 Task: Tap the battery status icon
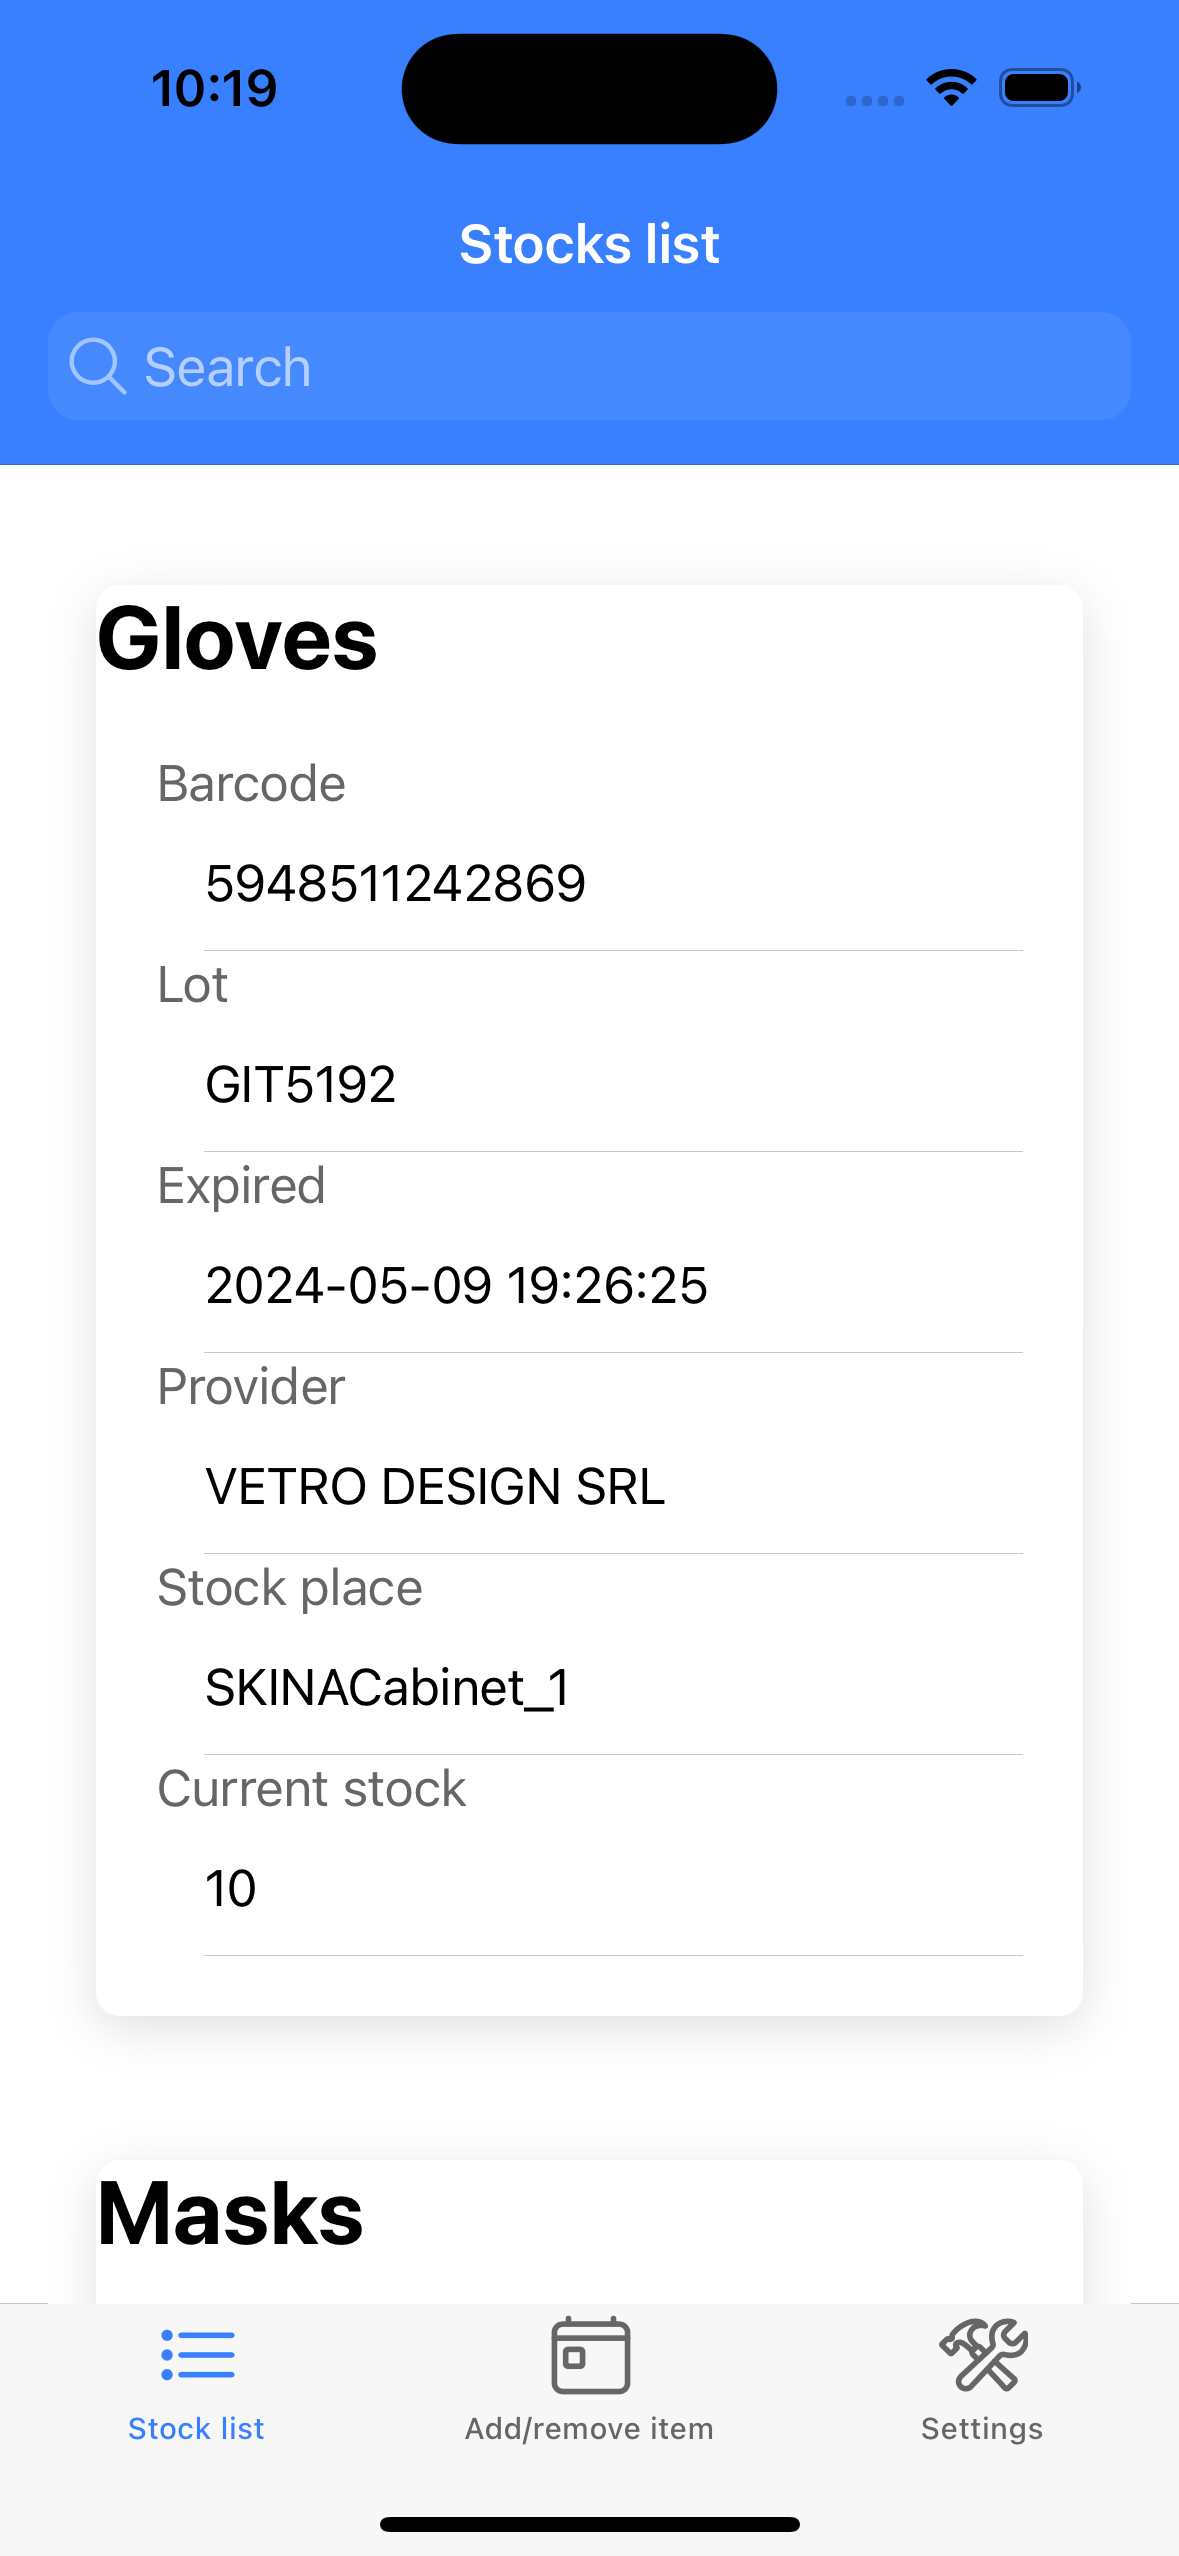[1039, 88]
